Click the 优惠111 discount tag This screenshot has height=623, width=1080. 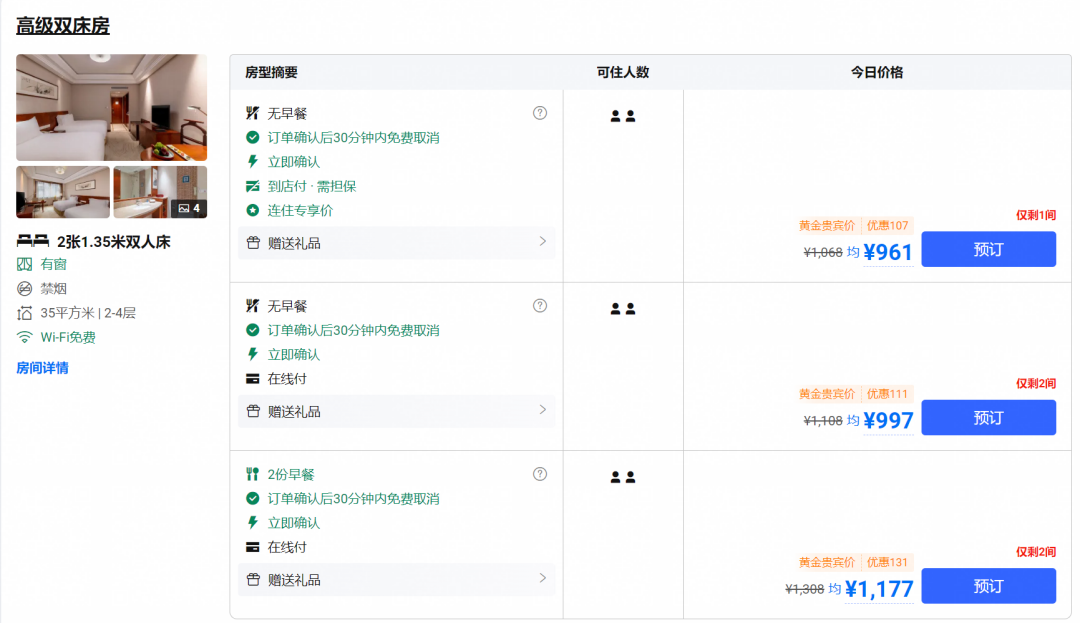[x=887, y=394]
